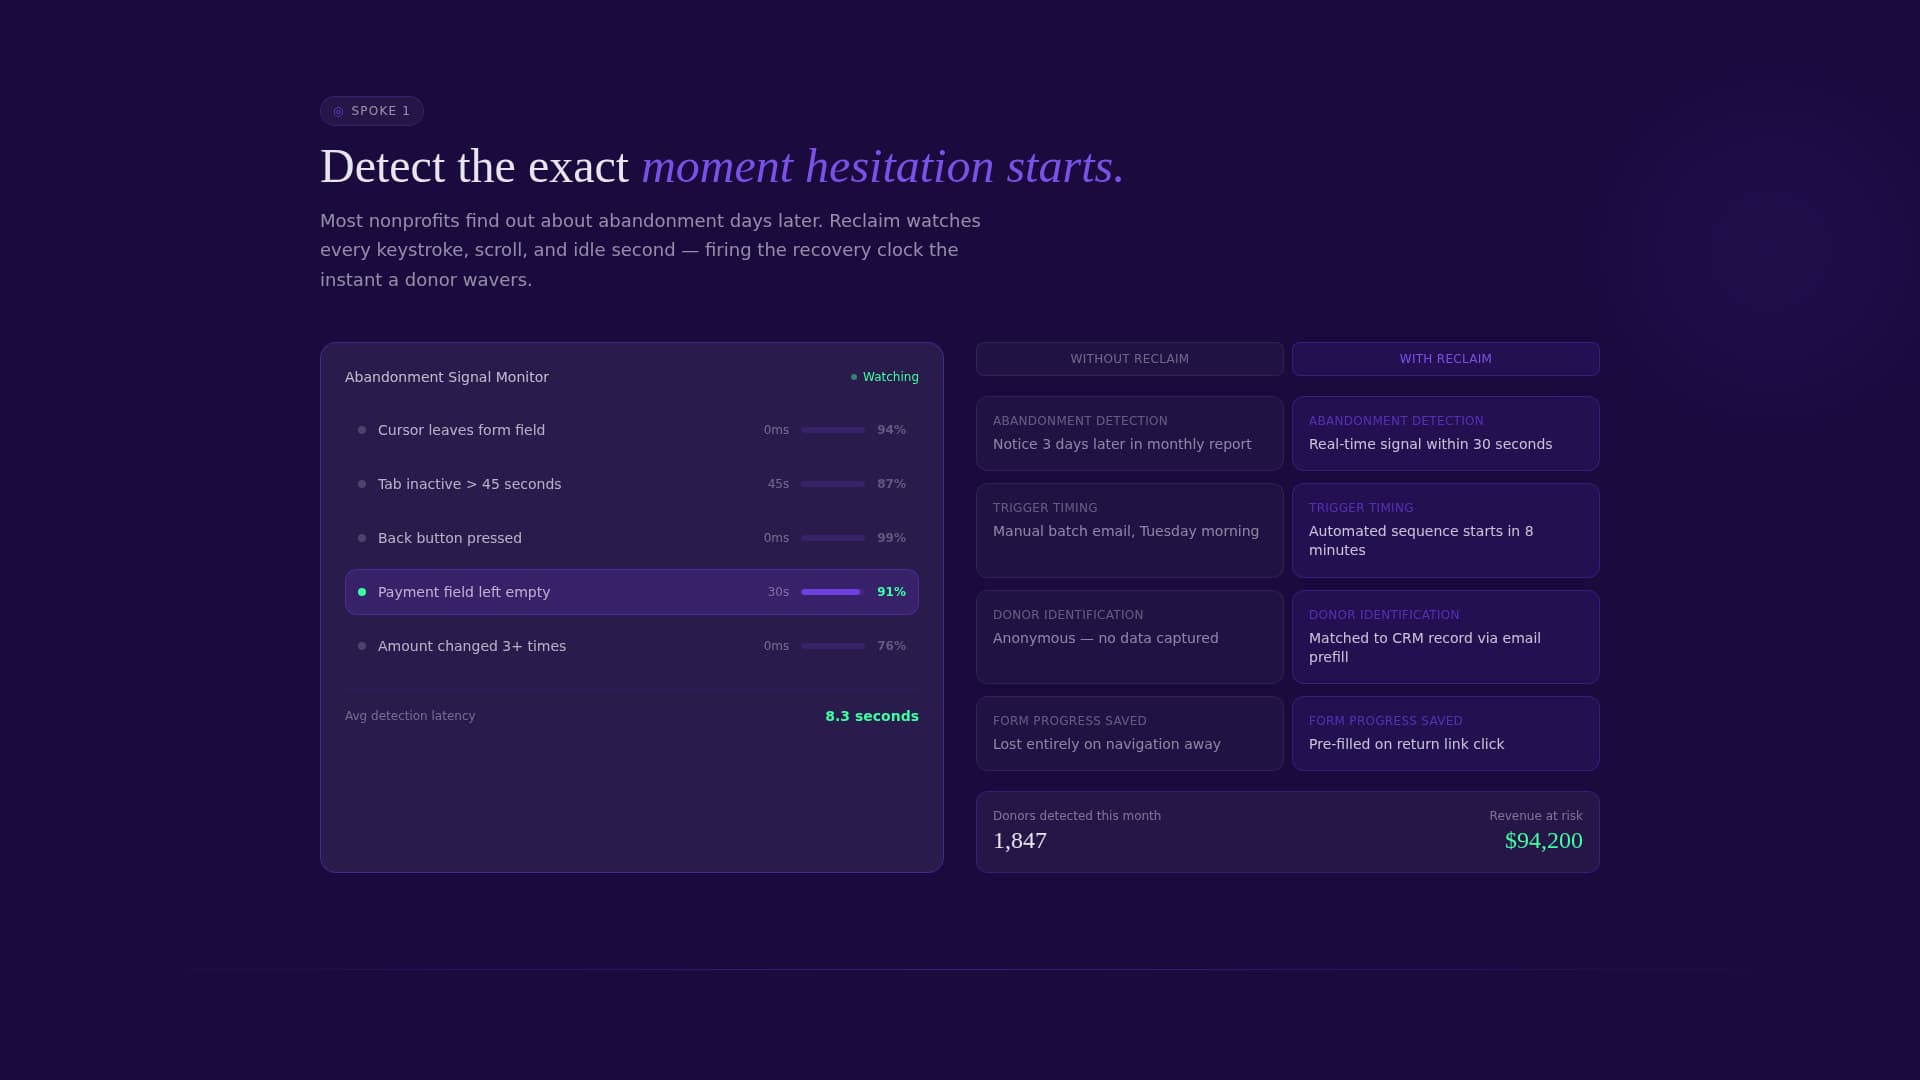Click the Detect the exact moment headline

pos(722,167)
